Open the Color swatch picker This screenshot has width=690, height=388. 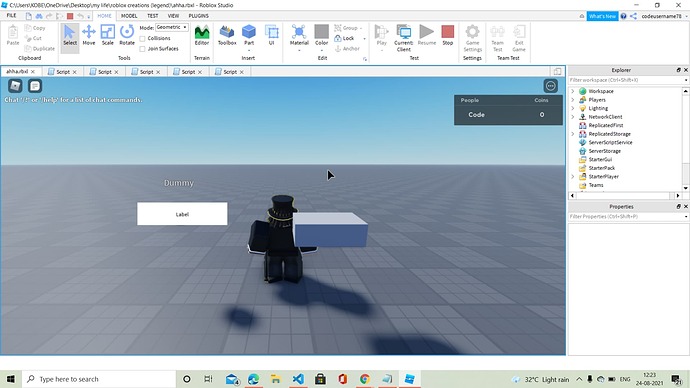tap(321, 36)
